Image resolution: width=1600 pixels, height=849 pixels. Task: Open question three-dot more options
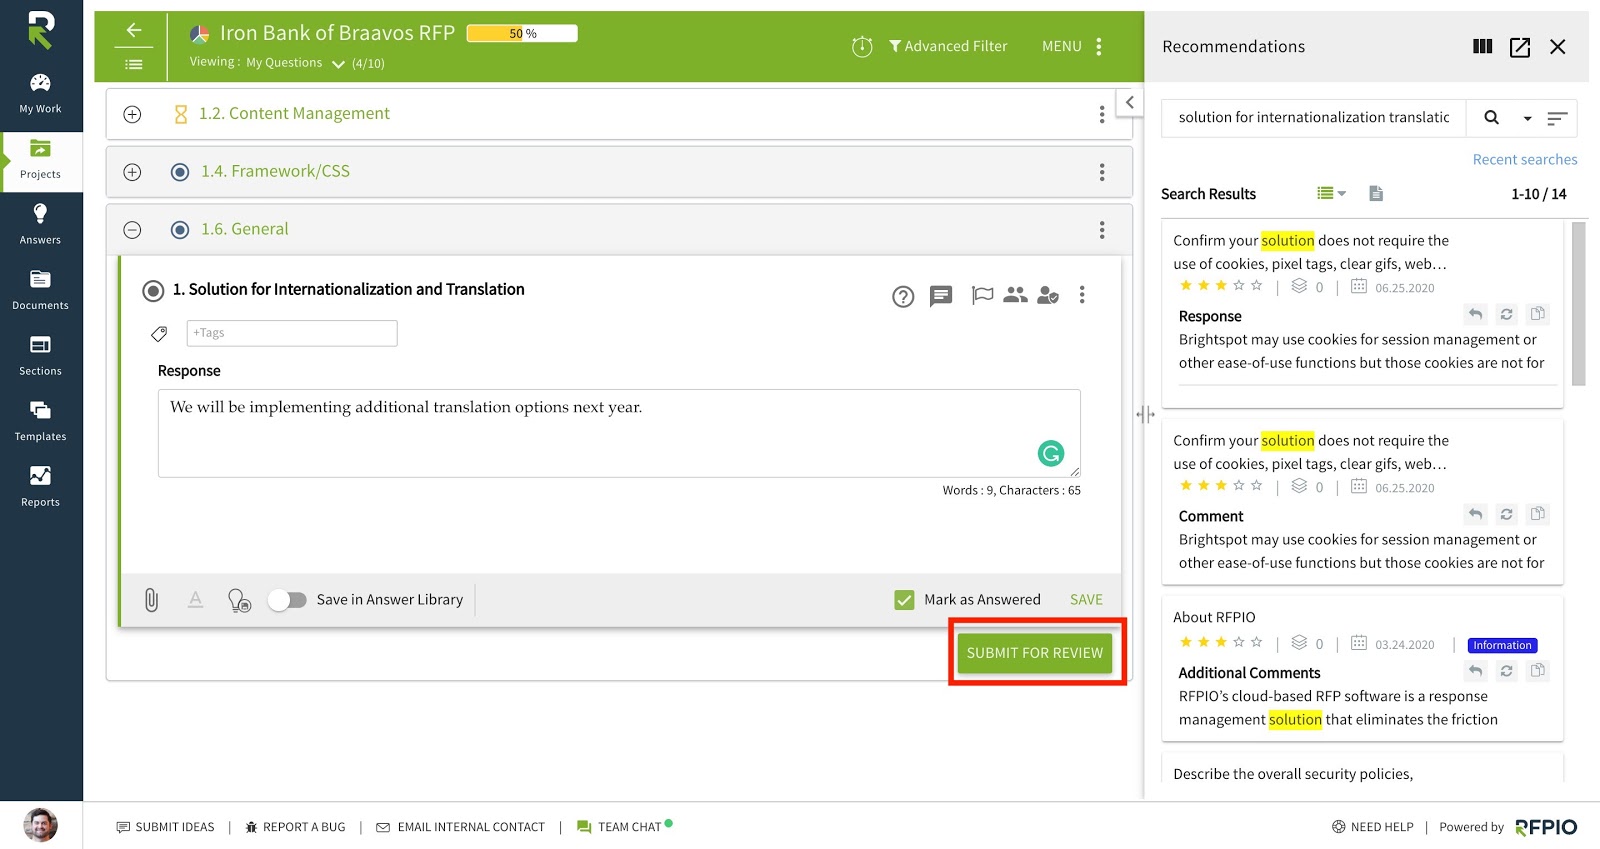tap(1082, 295)
